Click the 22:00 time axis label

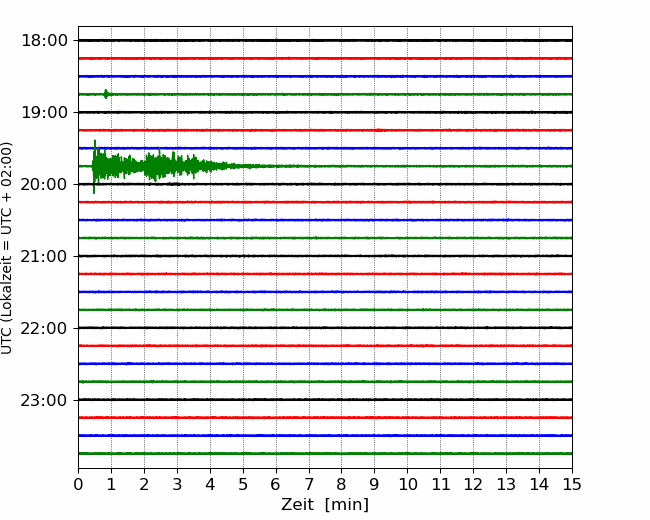[x=44, y=328]
